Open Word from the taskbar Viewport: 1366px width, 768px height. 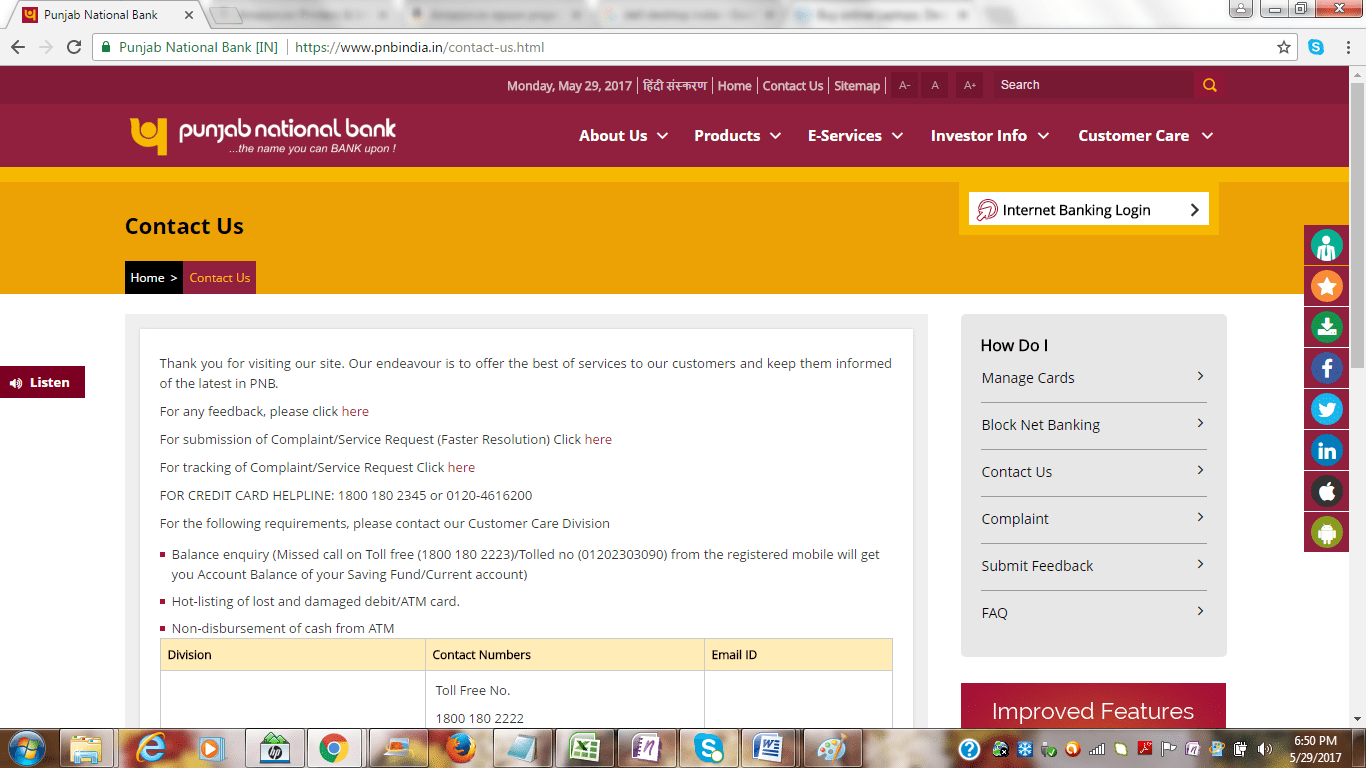tap(769, 748)
